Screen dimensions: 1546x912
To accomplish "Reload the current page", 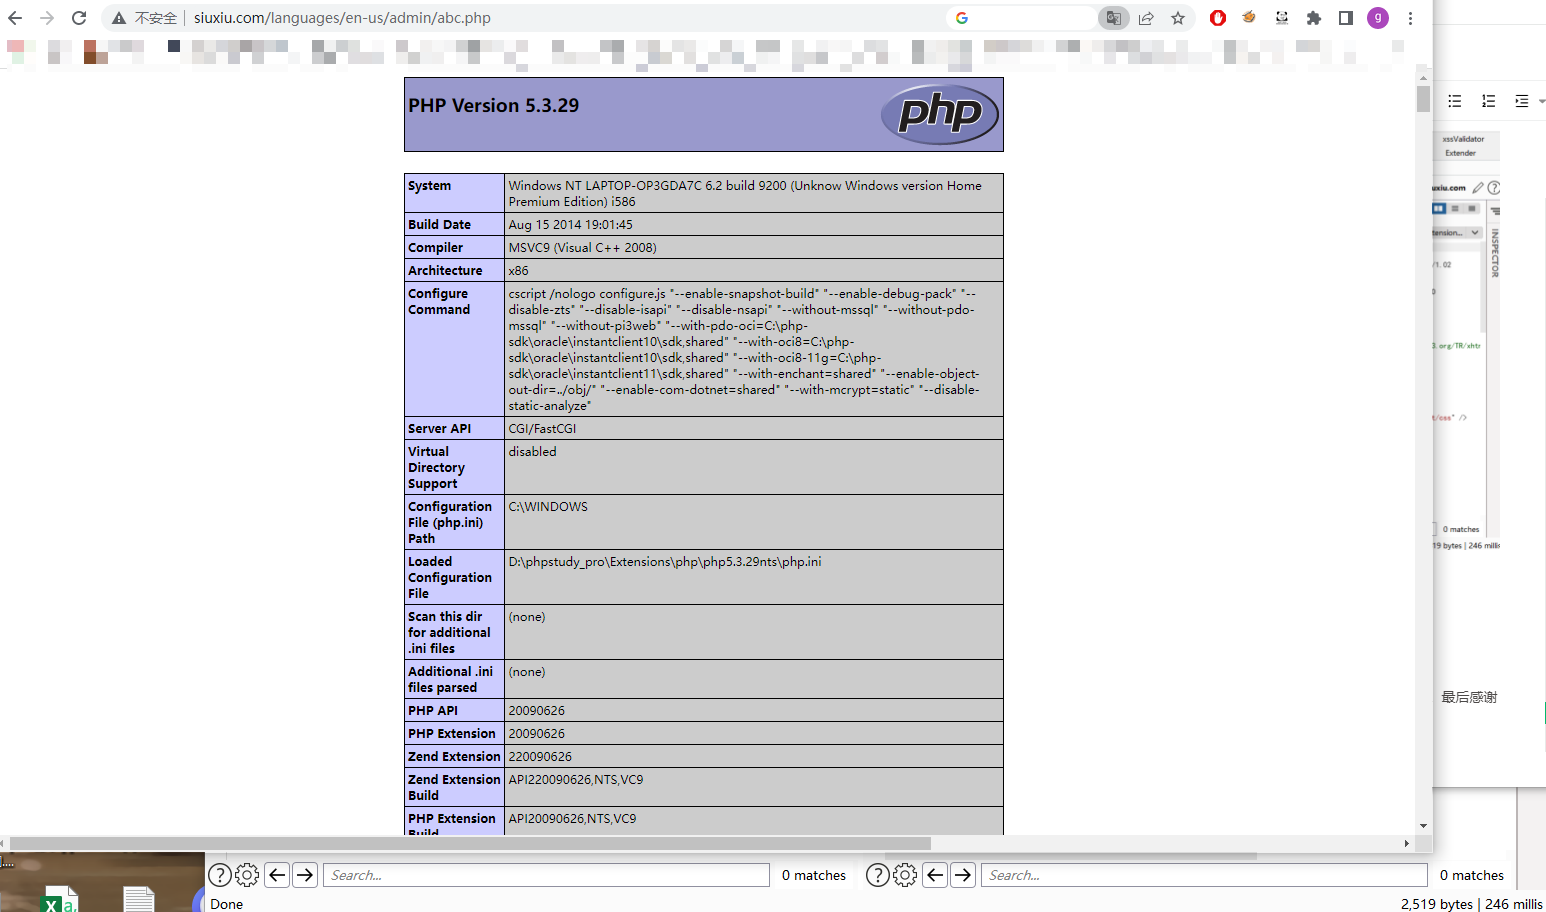I will pos(79,18).
